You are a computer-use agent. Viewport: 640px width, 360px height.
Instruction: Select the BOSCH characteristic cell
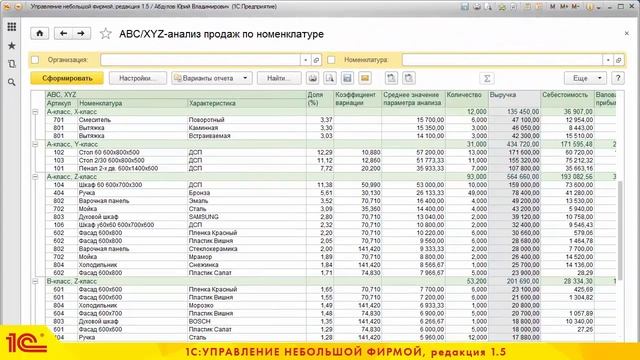247,322
